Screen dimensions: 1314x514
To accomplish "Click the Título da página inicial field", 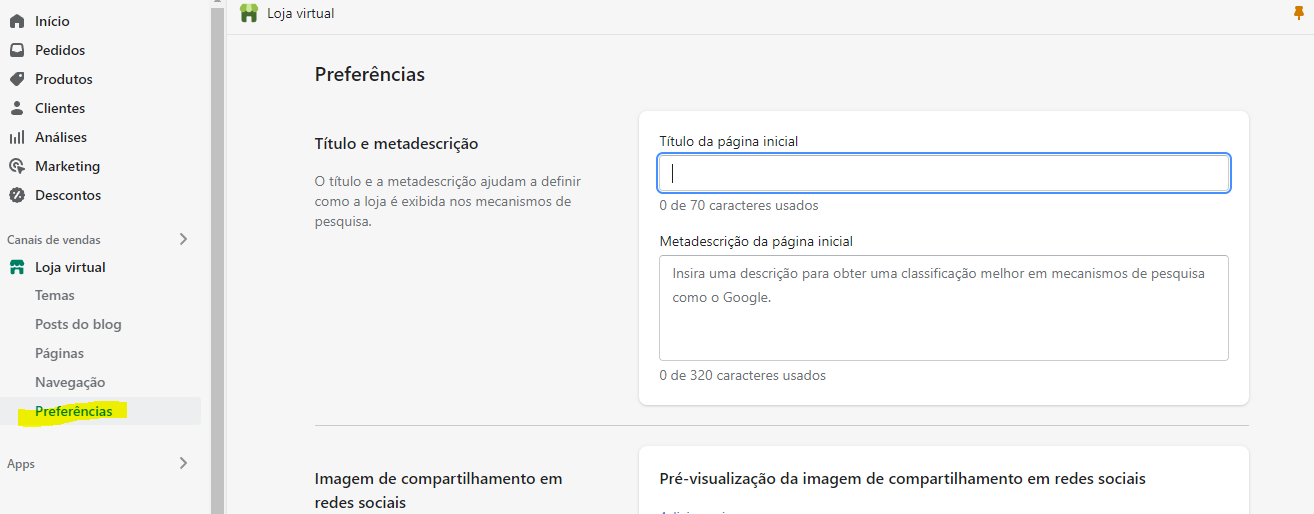I will pos(943,173).
